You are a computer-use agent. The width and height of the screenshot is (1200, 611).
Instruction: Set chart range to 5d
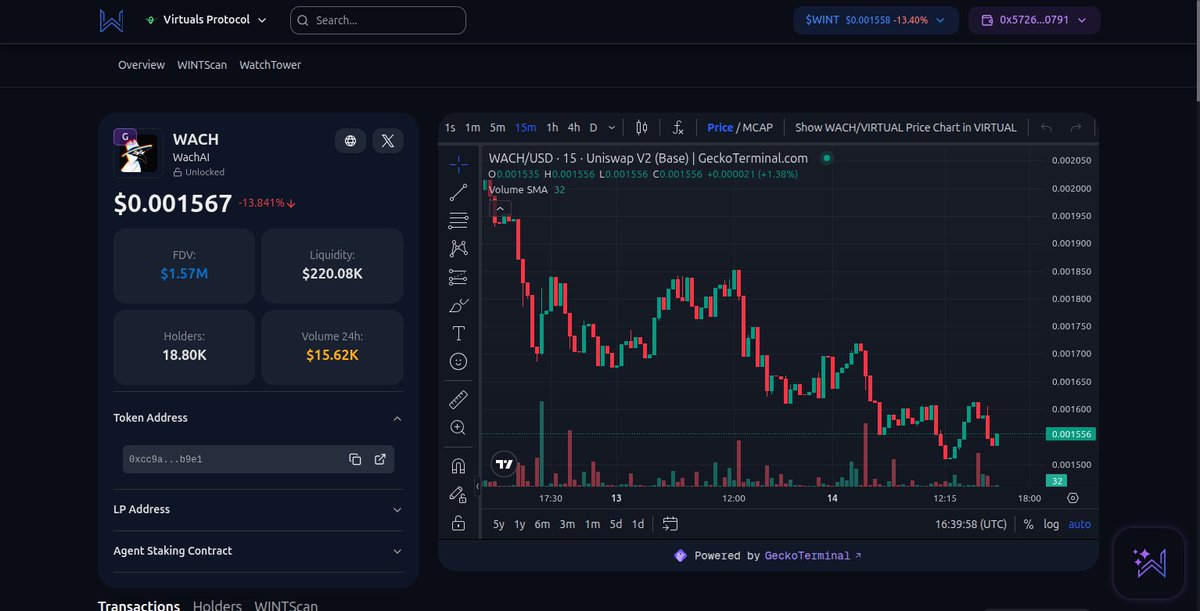[616, 524]
